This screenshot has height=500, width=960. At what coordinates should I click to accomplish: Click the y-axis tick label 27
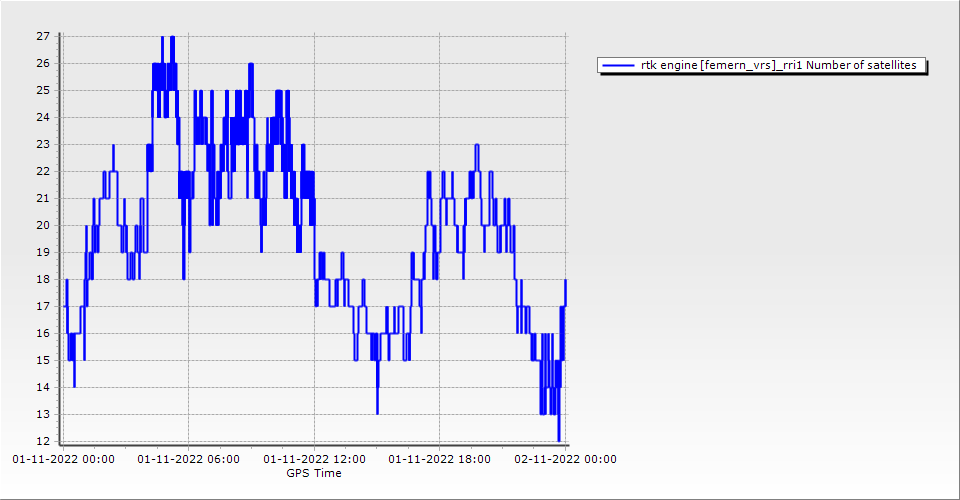(x=43, y=36)
